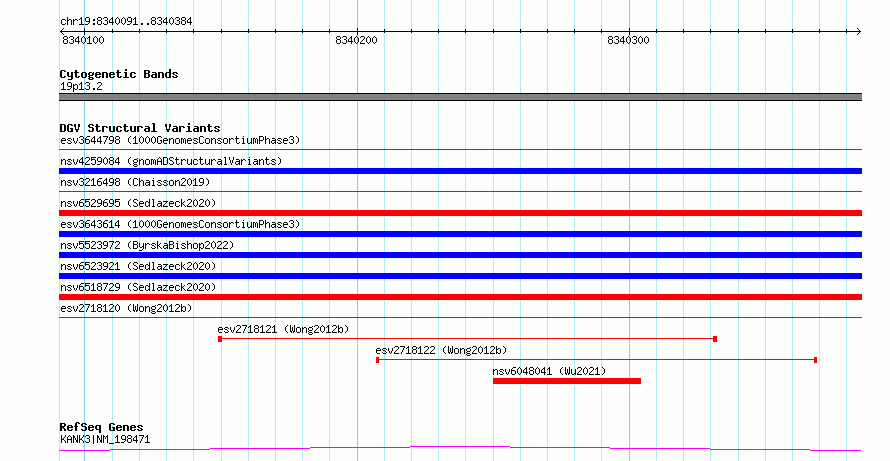Click the right end marker of esv2718121
Image resolution: width=890 pixels, height=461 pixels.
pos(715,339)
